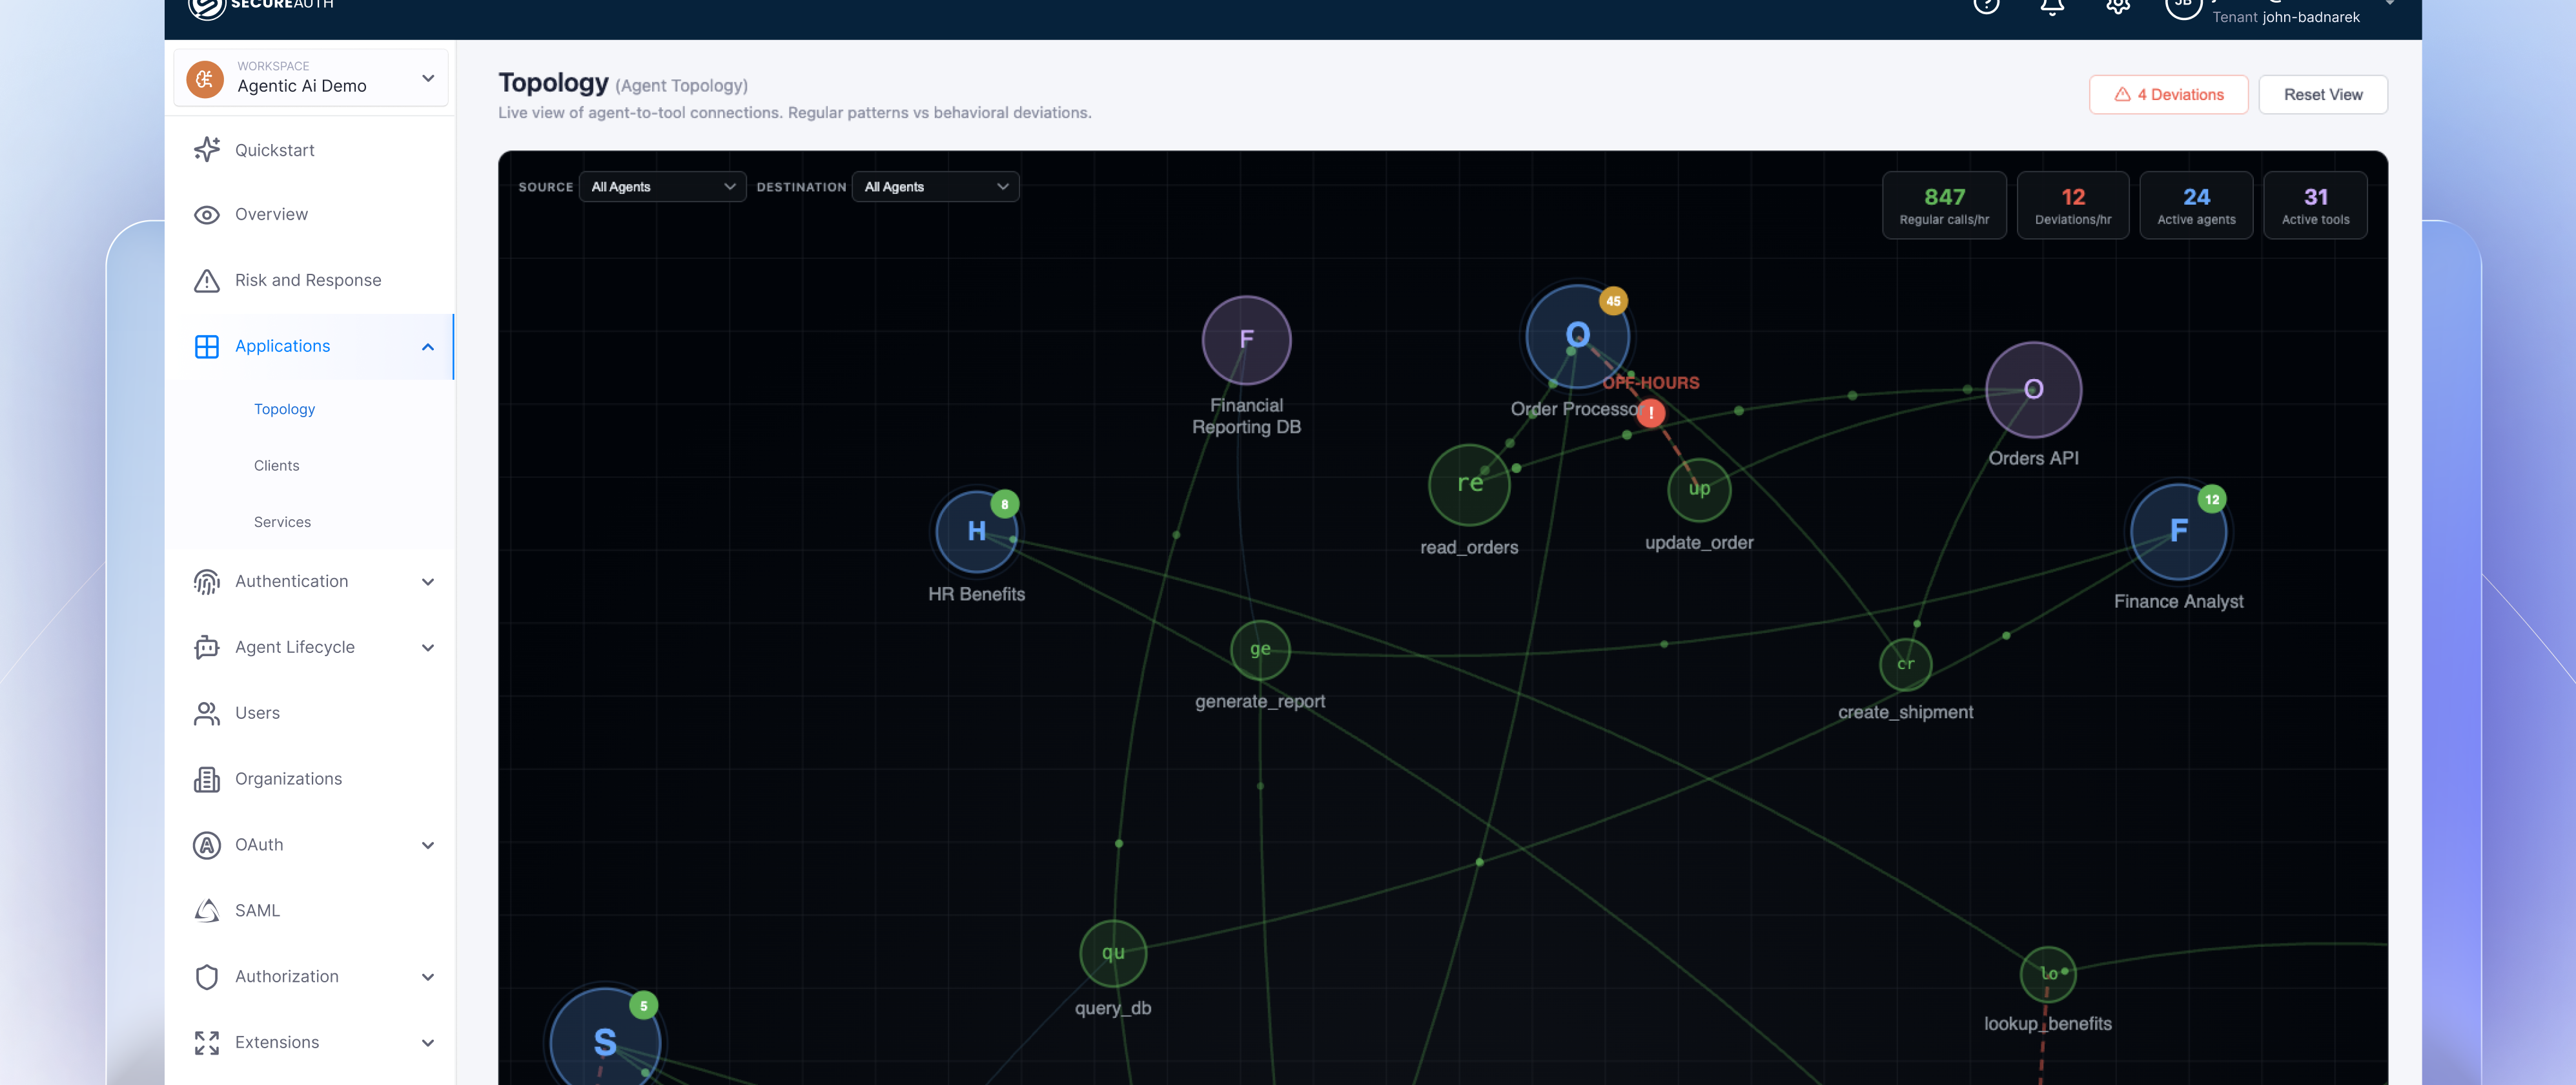Open Organizations using the building icon
The image size is (2576, 1085).
click(x=207, y=778)
